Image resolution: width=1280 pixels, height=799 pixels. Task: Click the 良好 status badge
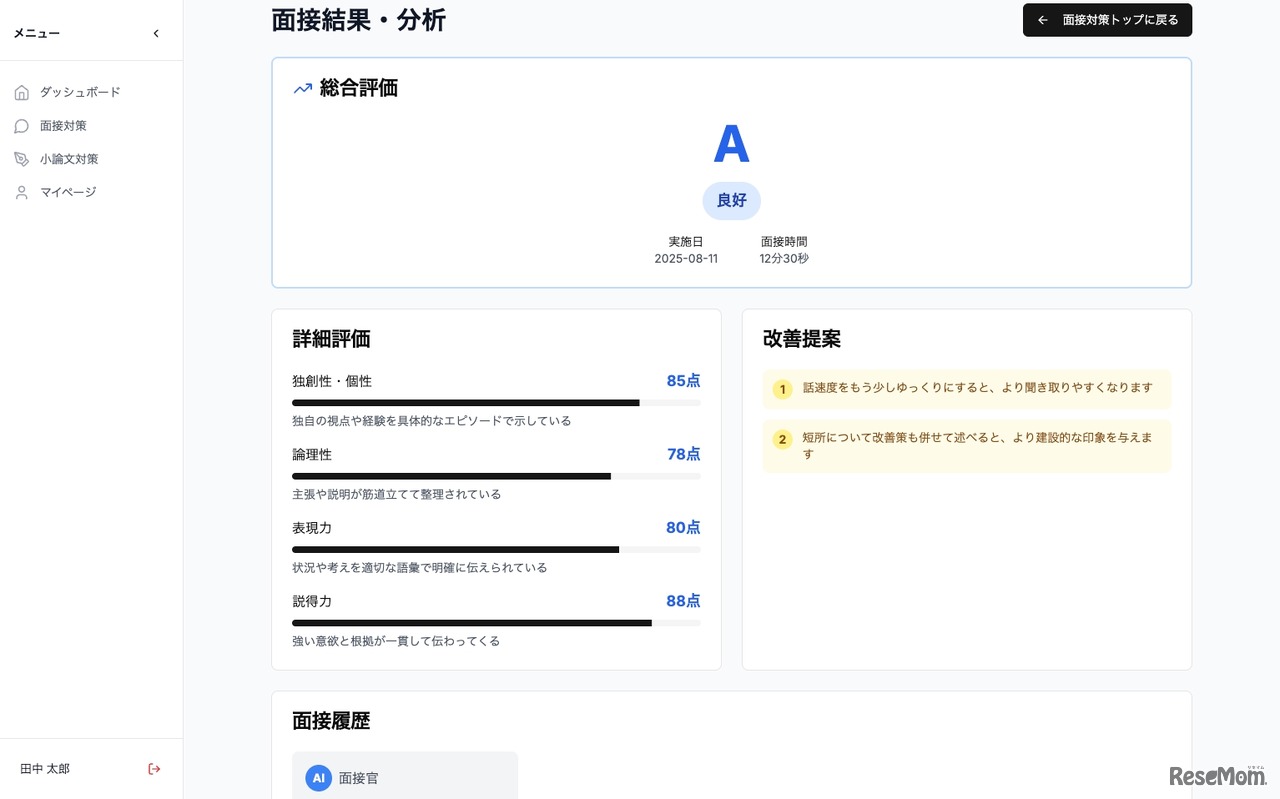731,200
